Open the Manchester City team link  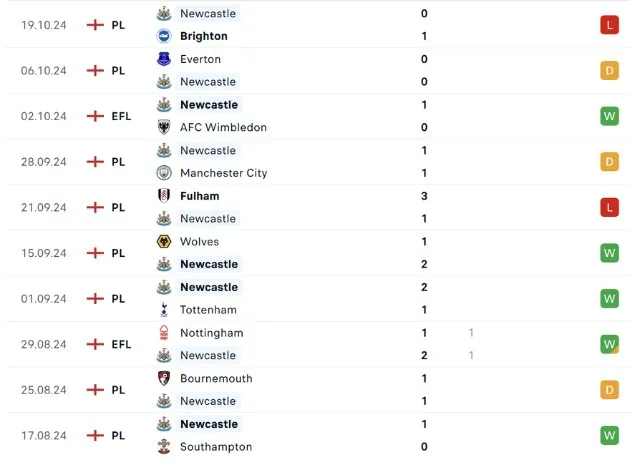[x=223, y=173]
